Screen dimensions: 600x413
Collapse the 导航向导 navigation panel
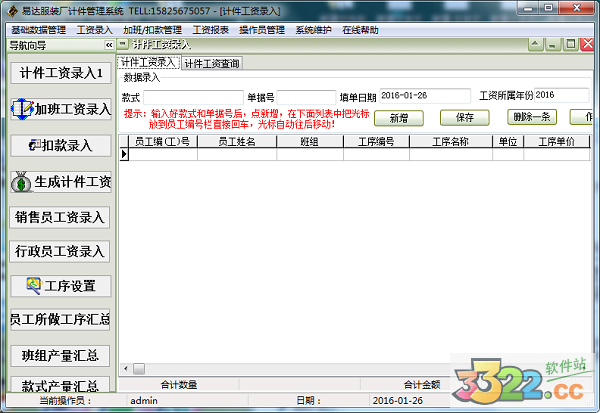point(109,45)
